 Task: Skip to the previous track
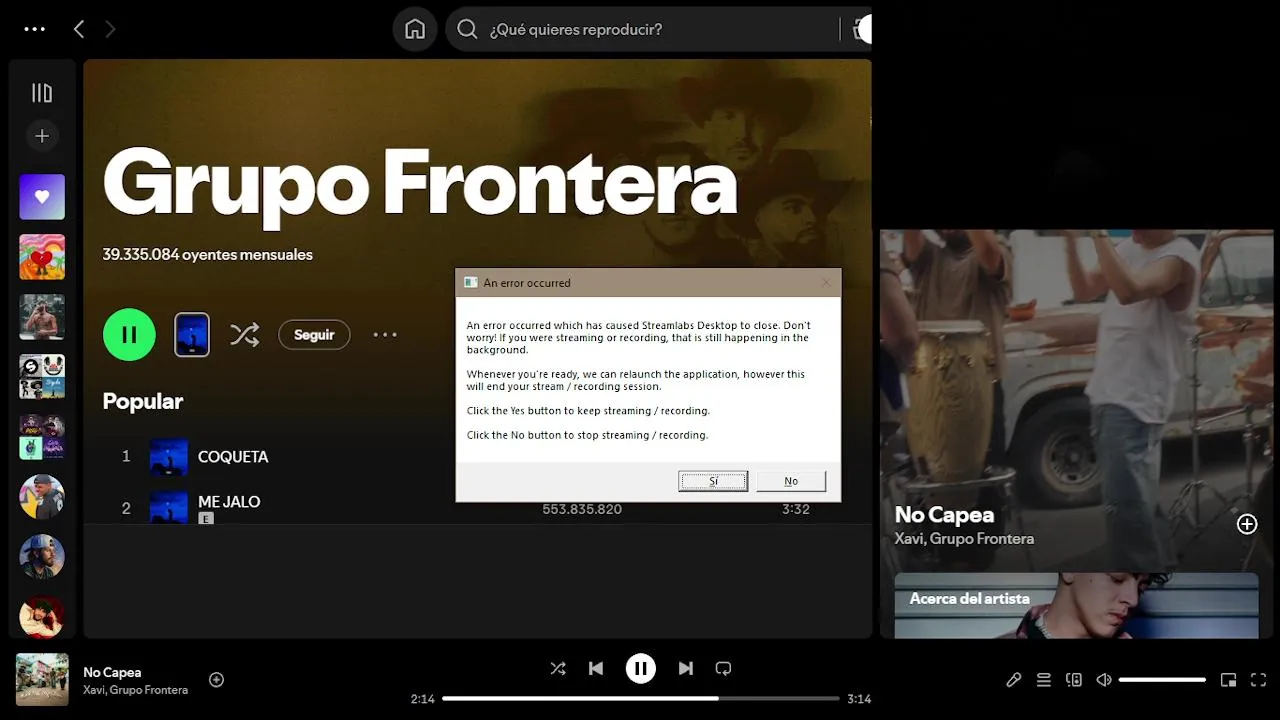tap(596, 668)
